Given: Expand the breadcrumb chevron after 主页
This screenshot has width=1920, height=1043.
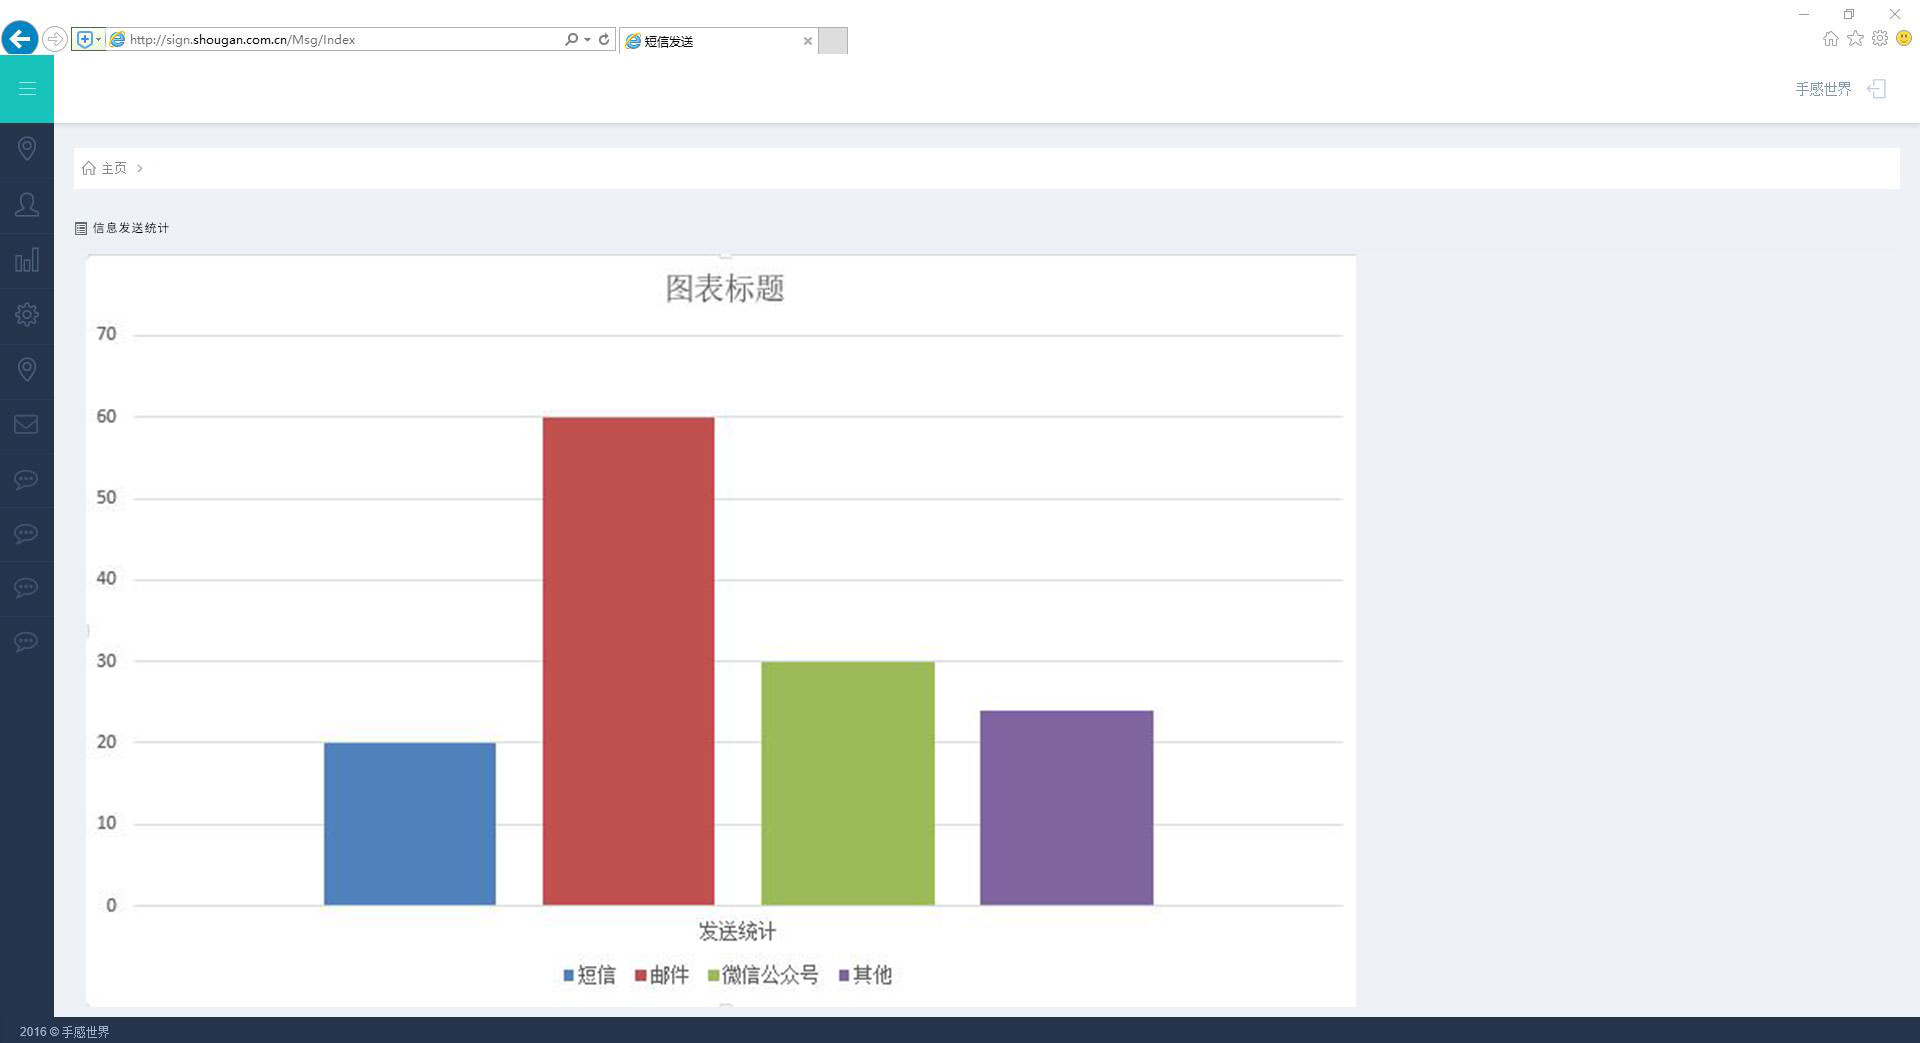Looking at the screenshot, I should click(x=140, y=168).
